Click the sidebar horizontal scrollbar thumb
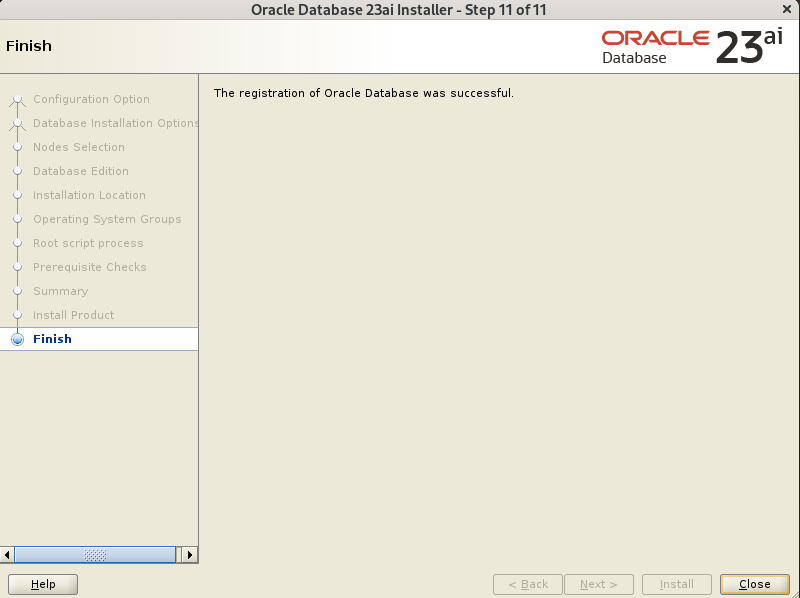 tap(95, 555)
